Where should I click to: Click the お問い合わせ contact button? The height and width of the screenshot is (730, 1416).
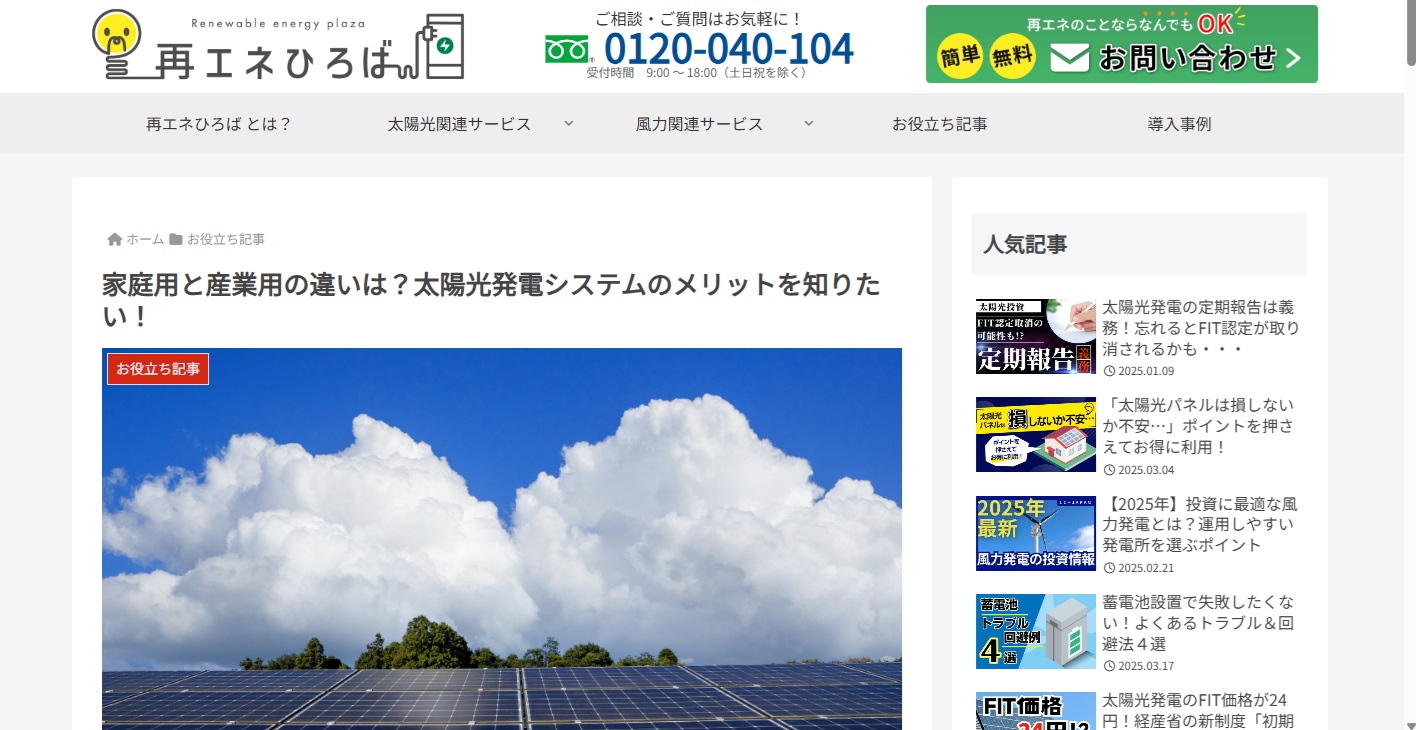click(1122, 44)
